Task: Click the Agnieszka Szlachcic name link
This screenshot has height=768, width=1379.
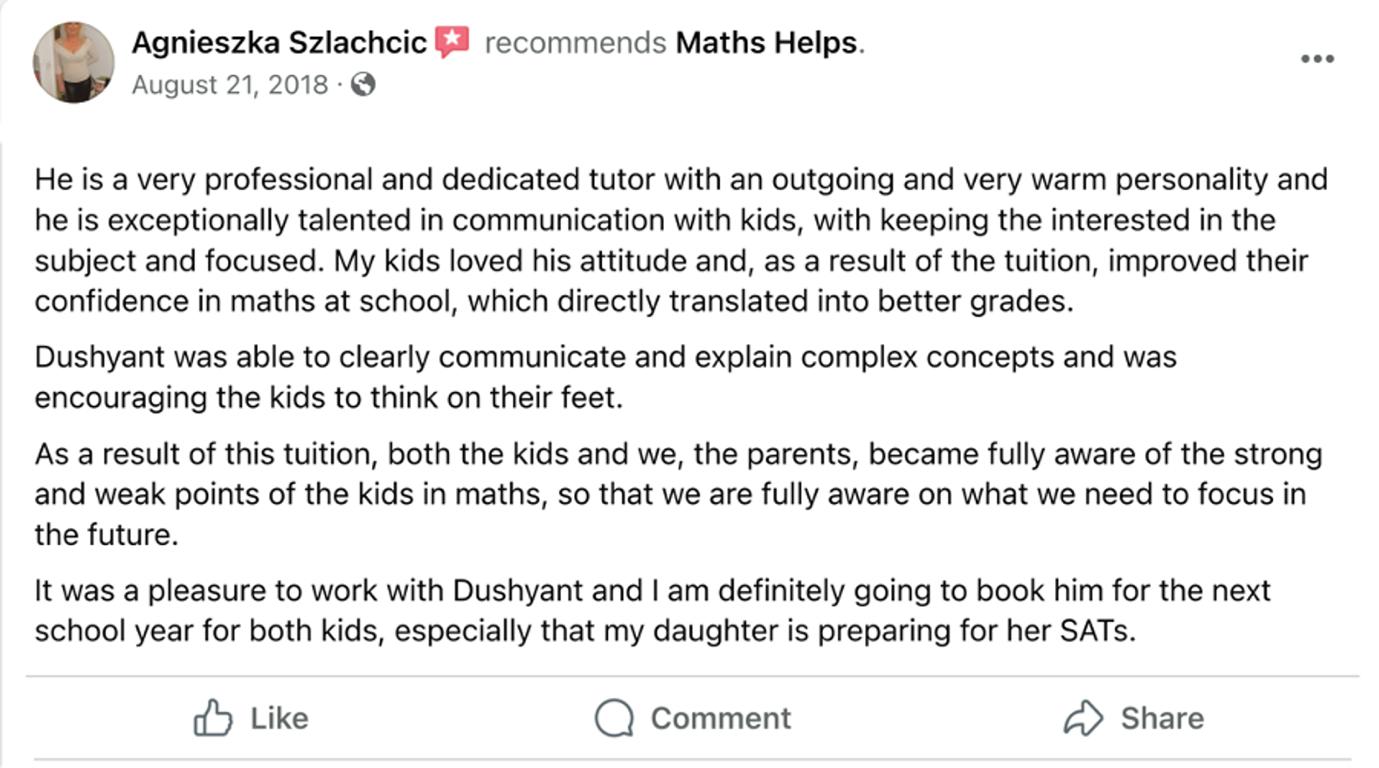Action: pos(279,43)
